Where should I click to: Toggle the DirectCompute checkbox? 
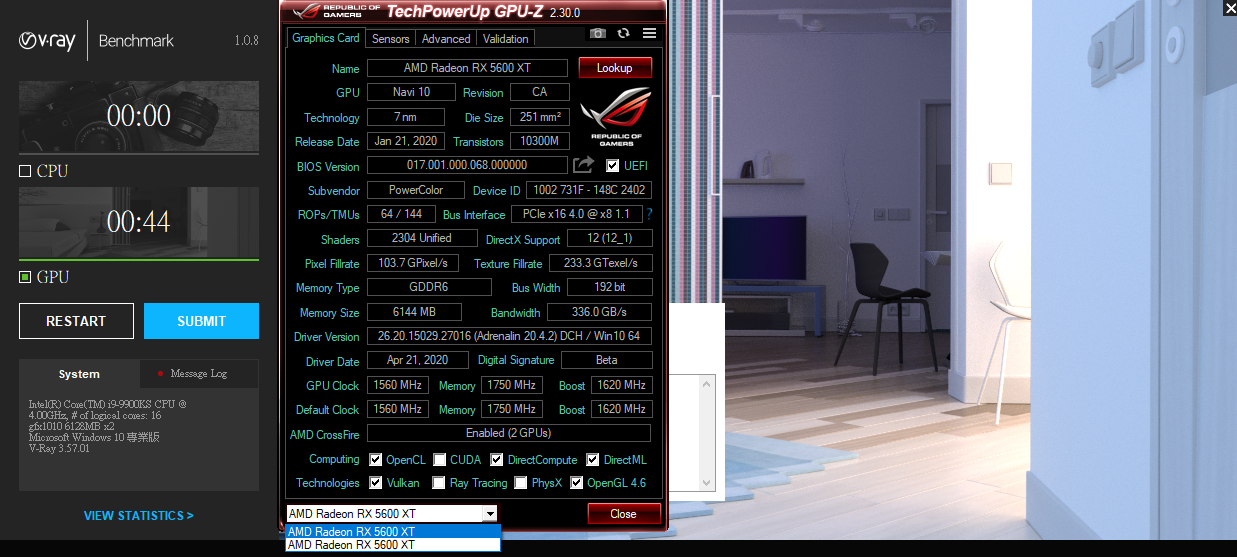497,459
